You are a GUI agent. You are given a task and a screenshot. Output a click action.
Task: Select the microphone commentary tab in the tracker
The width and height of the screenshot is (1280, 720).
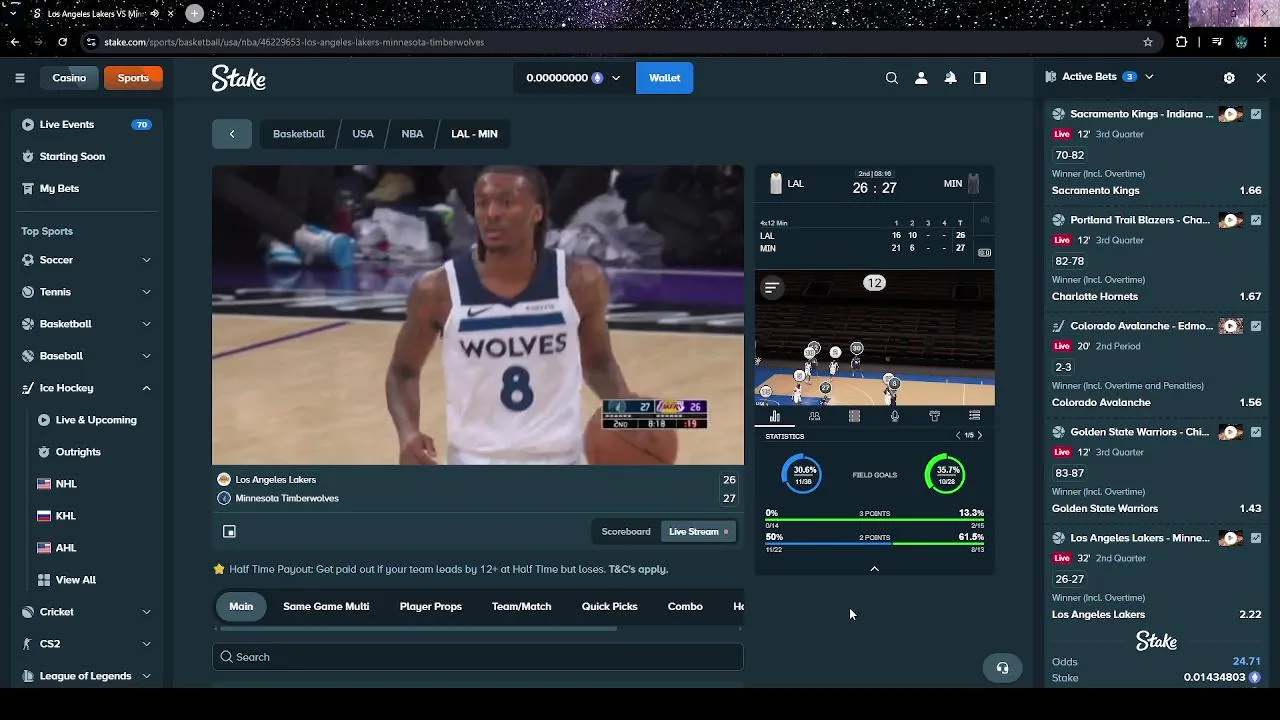(894, 416)
